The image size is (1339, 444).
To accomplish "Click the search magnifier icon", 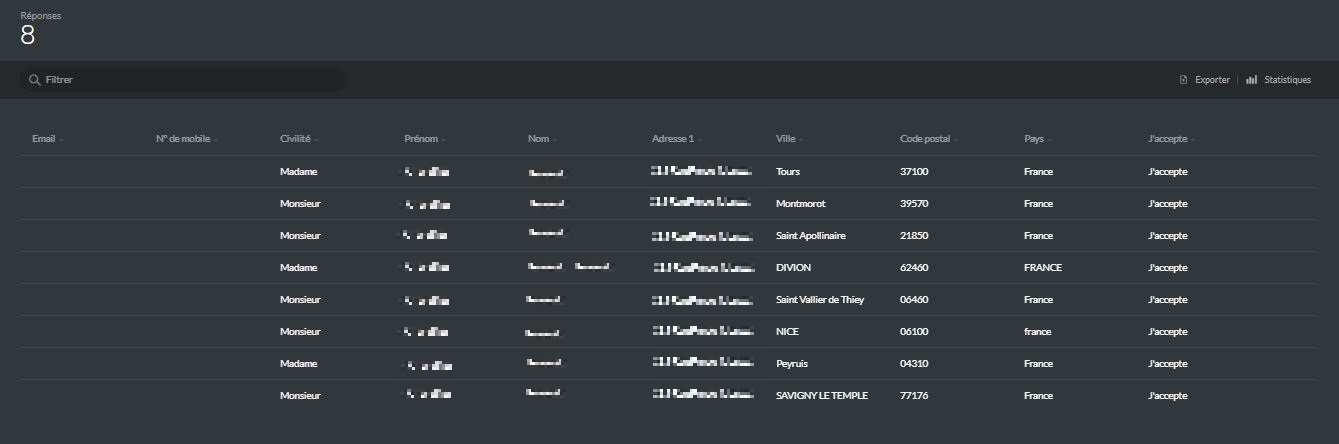I will click(x=35, y=80).
